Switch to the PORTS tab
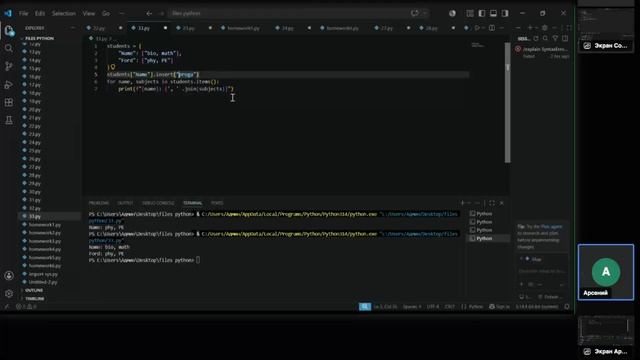 pos(217,203)
